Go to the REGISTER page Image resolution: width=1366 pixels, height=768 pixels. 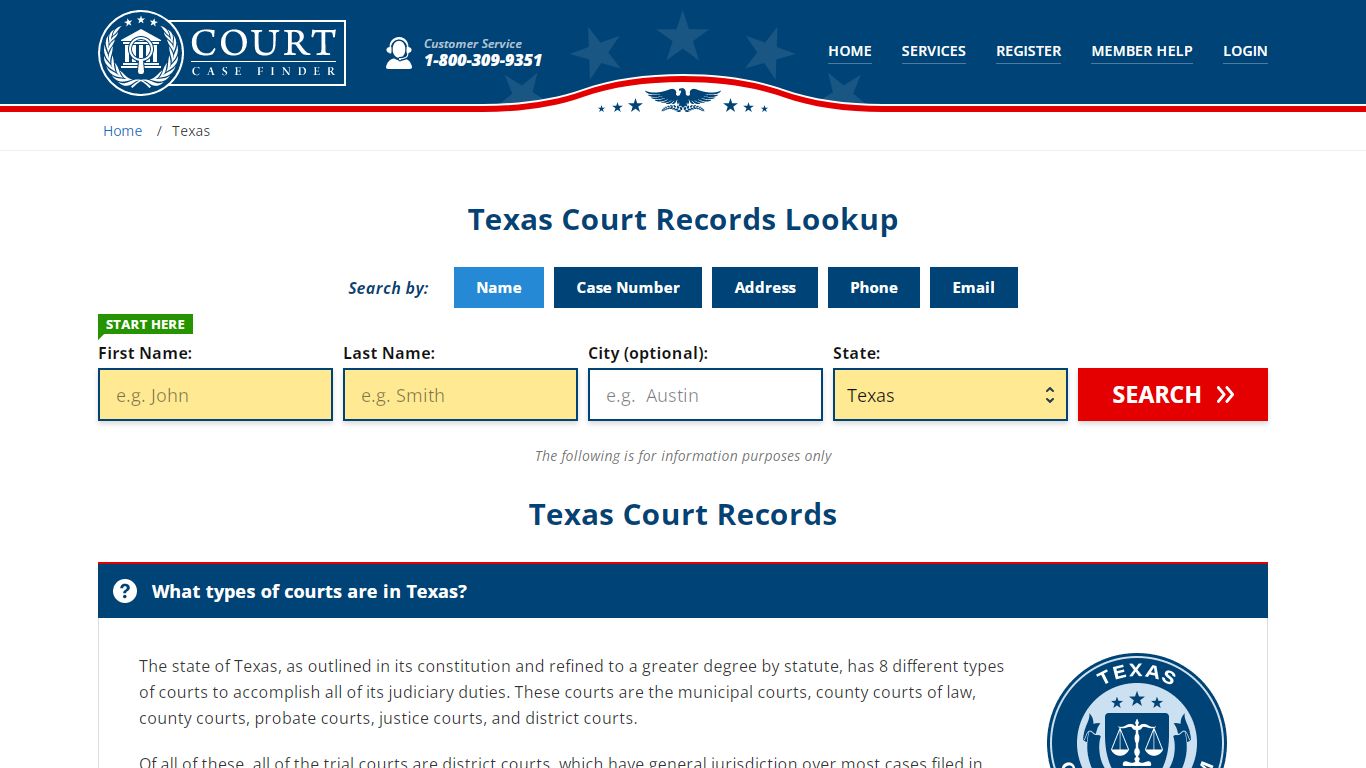click(1028, 51)
